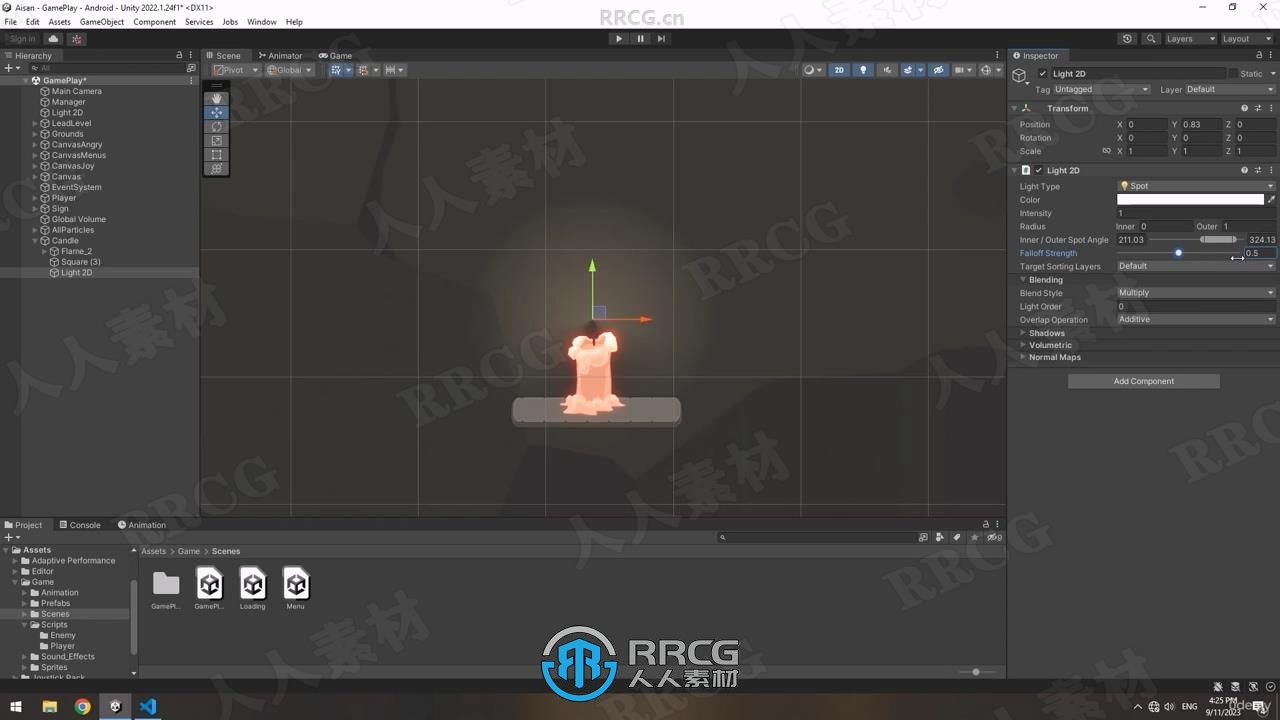Screen dimensions: 1280x720
Task: Click the Falloff Strength slider
Action: (x=1178, y=253)
